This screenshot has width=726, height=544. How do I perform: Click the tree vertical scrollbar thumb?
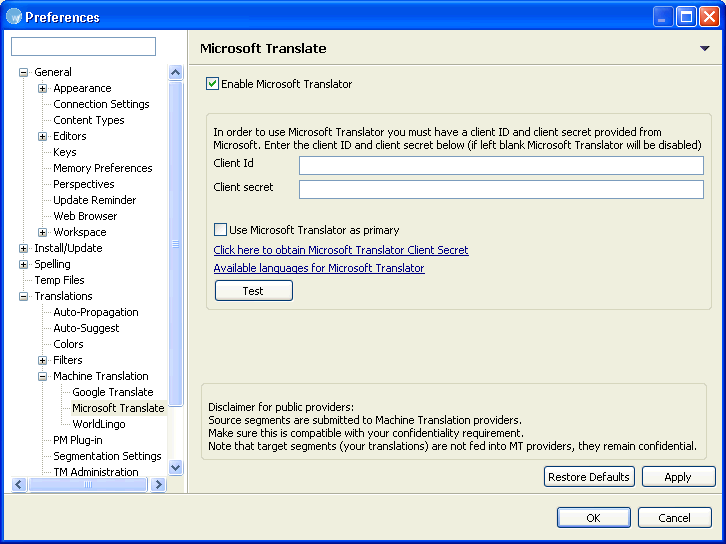click(x=175, y=244)
